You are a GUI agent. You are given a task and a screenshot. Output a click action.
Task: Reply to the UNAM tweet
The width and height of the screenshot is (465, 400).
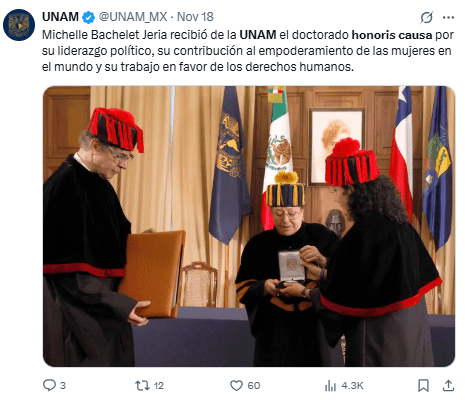click(49, 385)
